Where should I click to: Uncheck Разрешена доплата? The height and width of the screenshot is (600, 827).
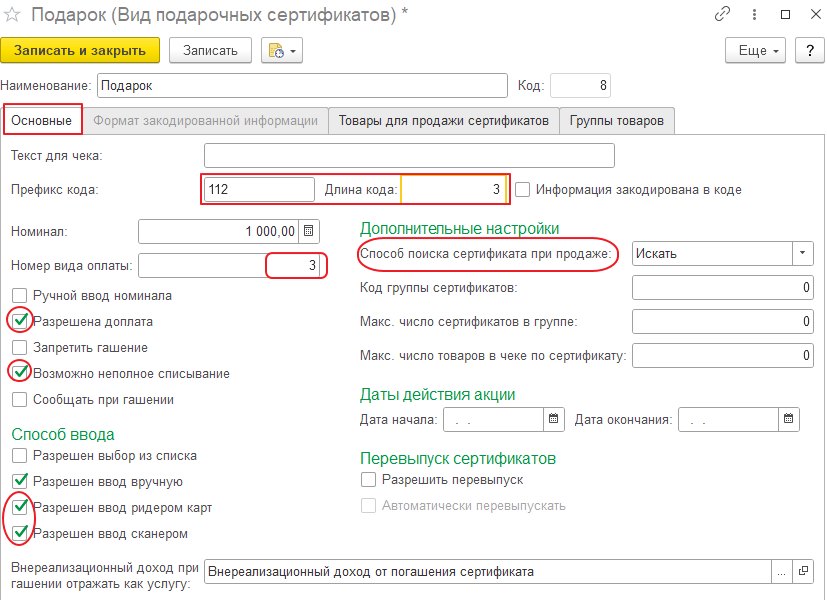20,321
